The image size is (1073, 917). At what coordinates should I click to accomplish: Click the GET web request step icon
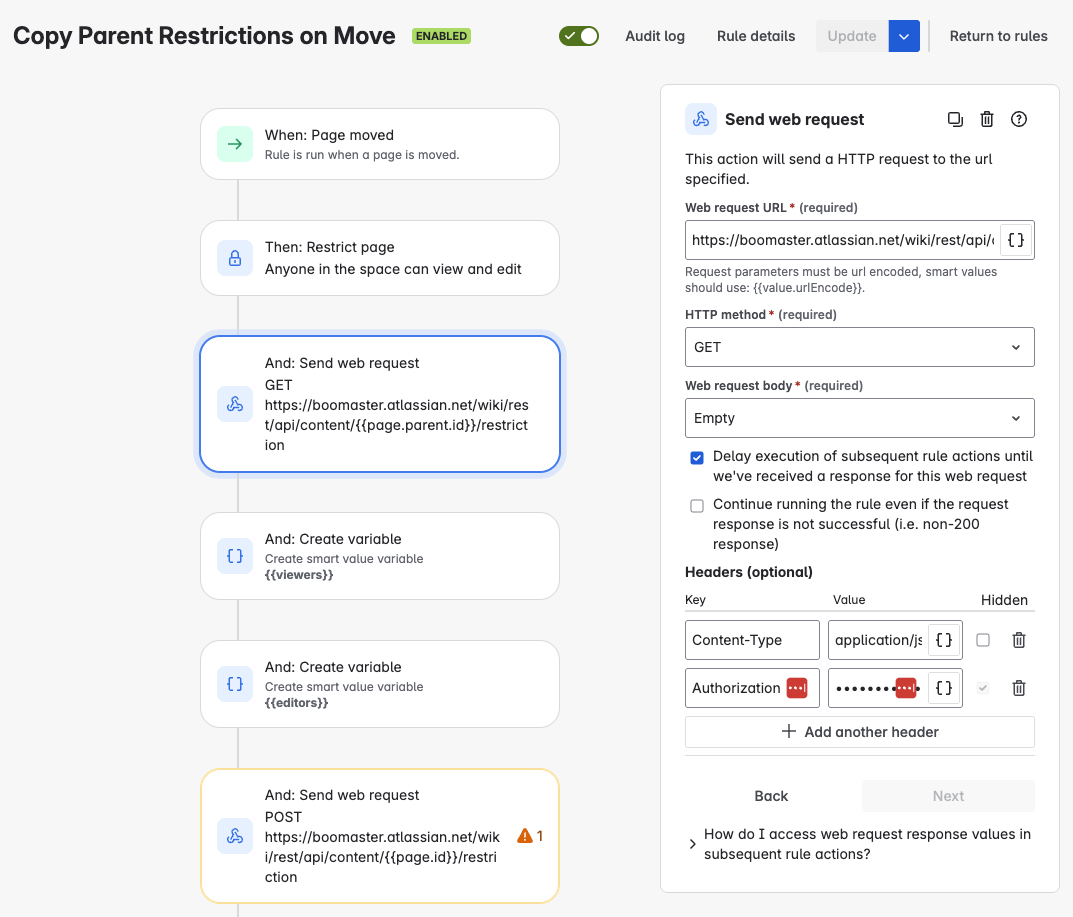[x=235, y=404]
